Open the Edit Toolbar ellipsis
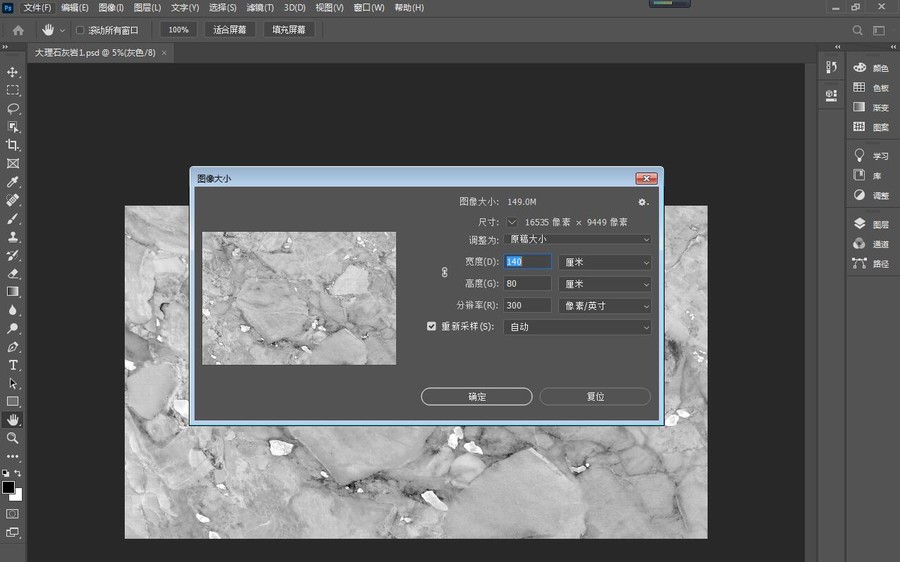 [x=13, y=456]
